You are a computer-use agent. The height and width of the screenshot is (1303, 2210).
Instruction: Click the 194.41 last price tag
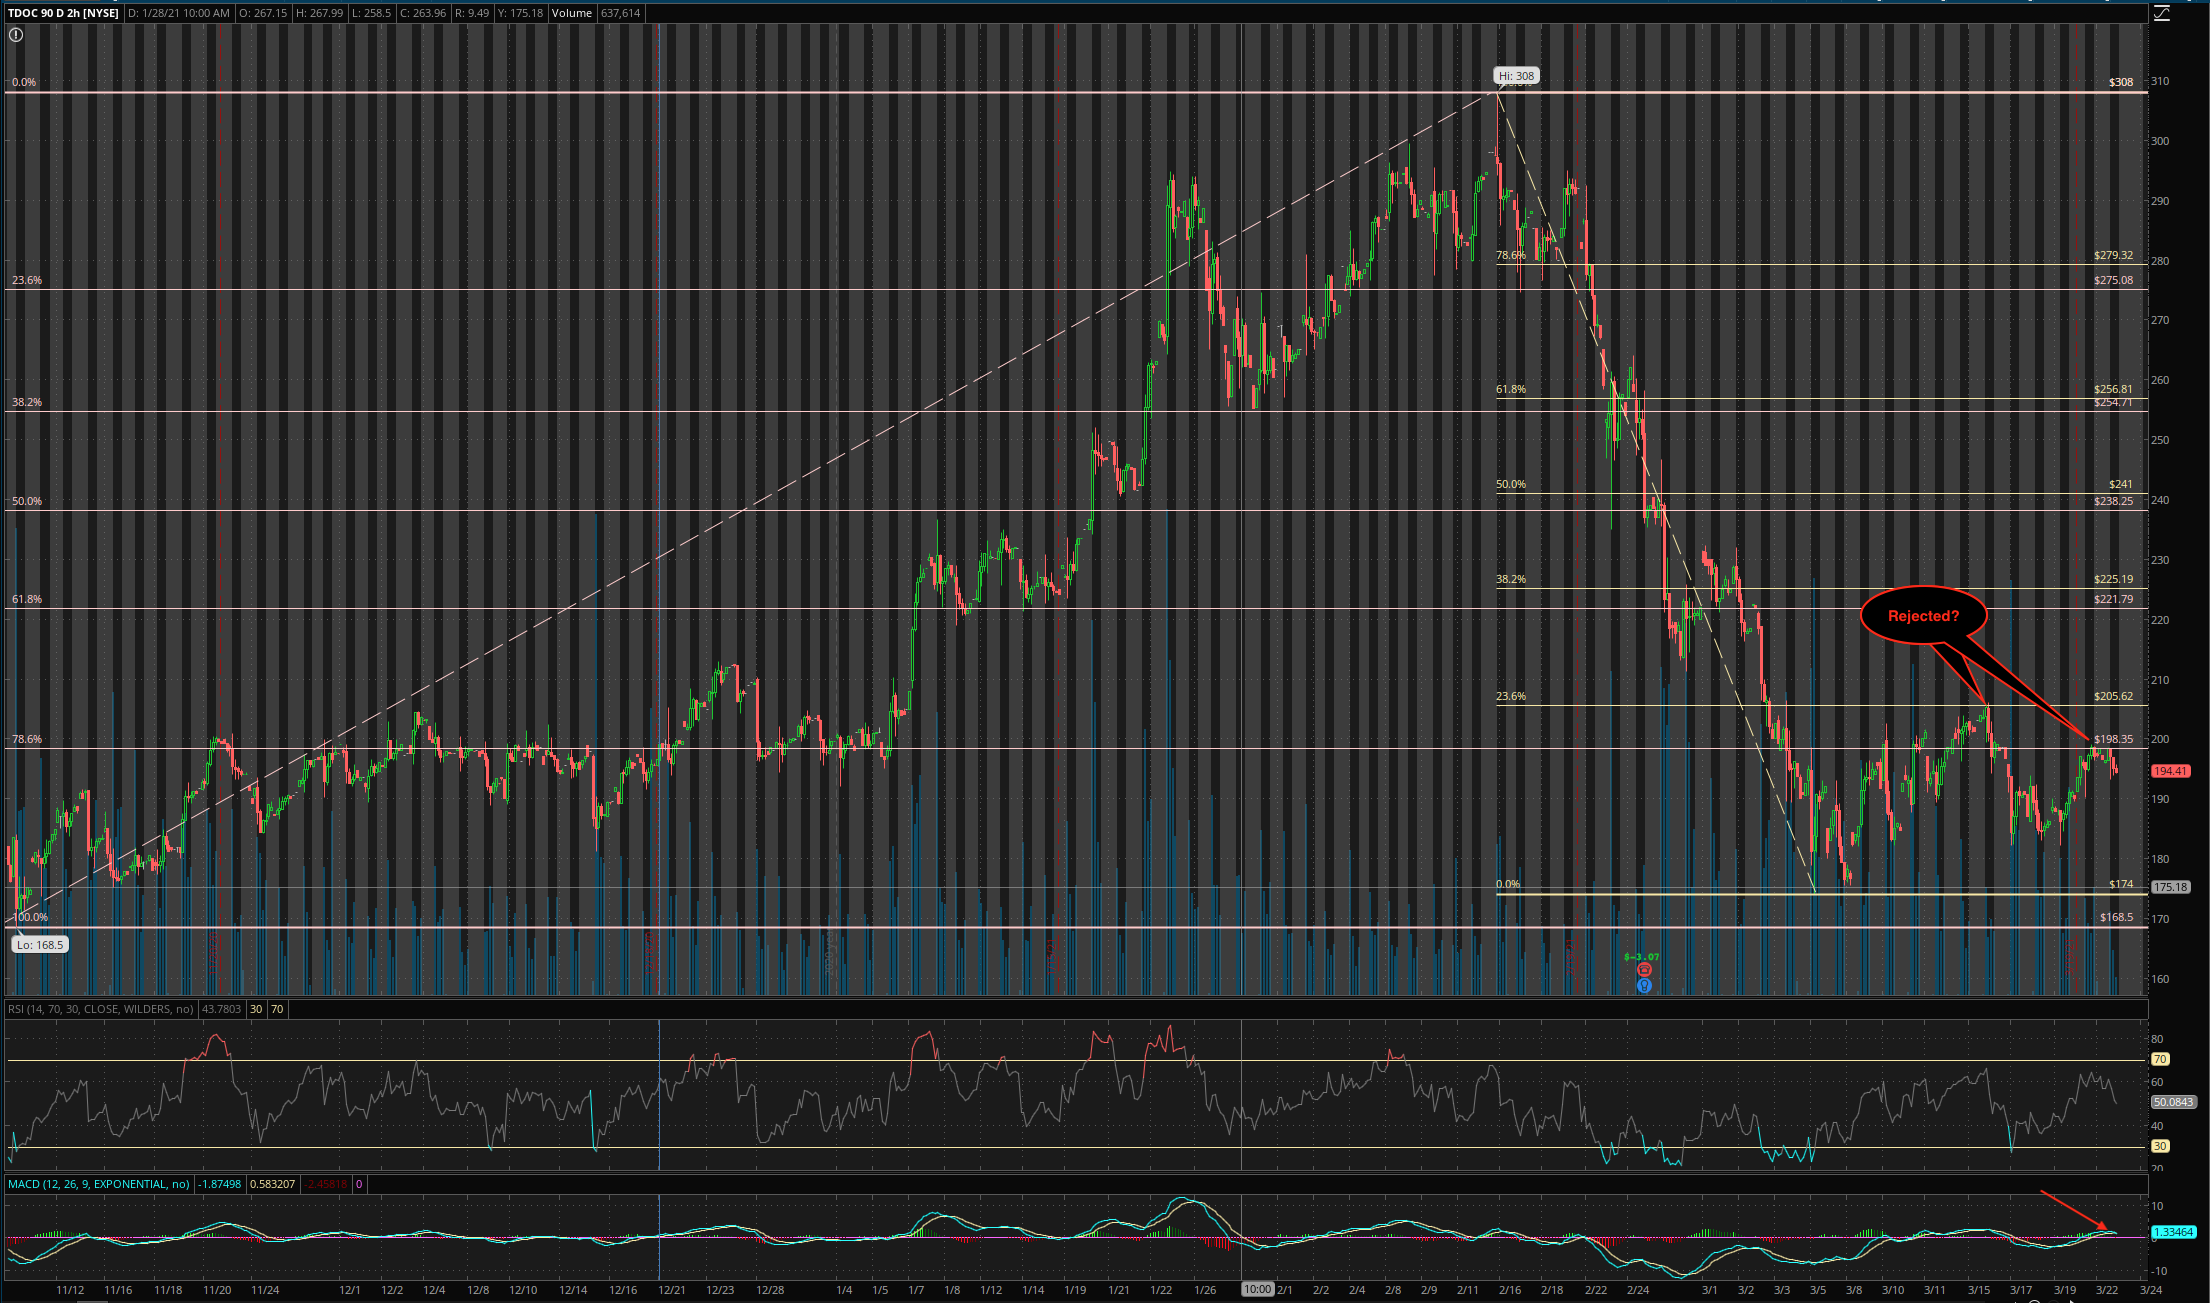pos(2170,771)
